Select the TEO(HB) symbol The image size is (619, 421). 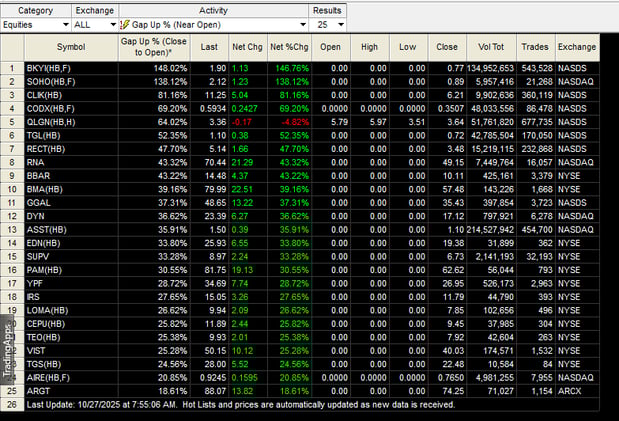(43, 337)
